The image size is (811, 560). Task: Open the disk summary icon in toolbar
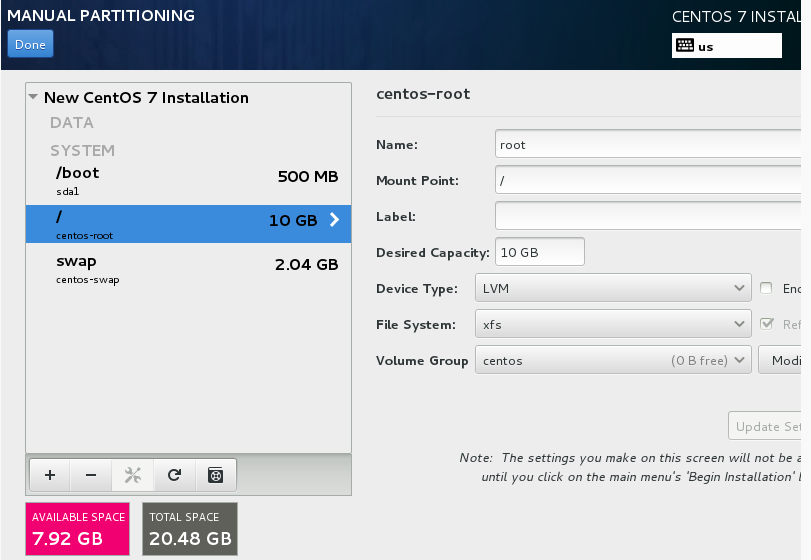pyautogui.click(x=215, y=475)
